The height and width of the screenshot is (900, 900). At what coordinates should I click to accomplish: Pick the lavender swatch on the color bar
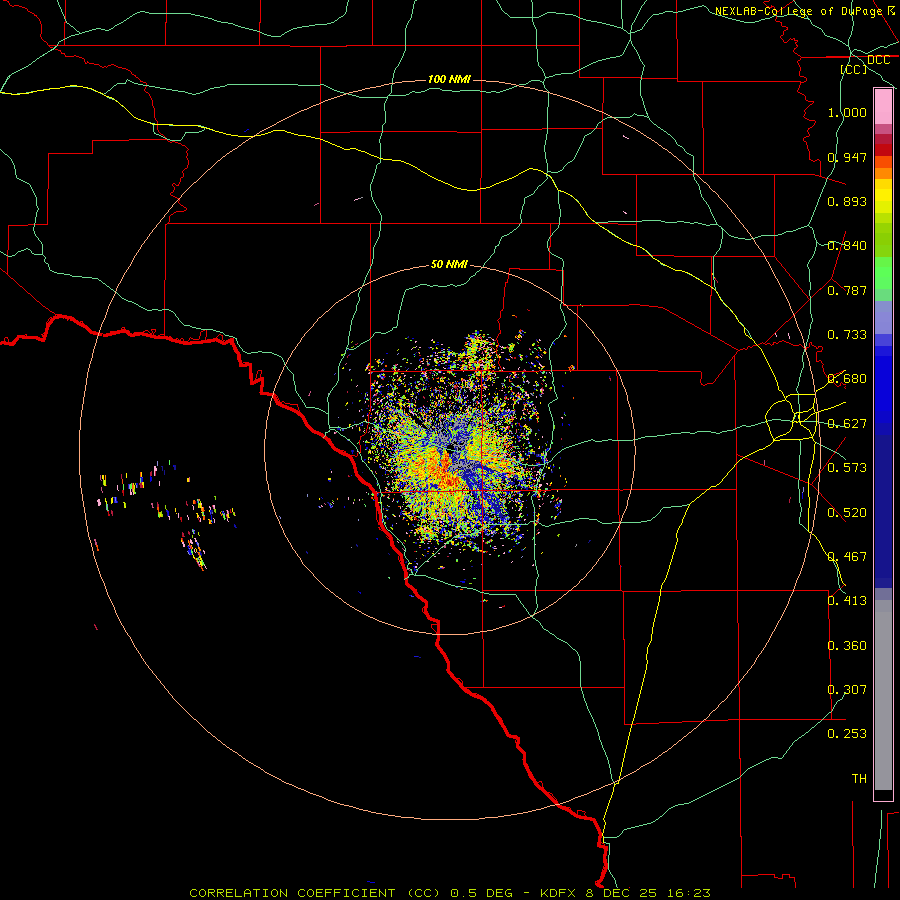coord(883,318)
